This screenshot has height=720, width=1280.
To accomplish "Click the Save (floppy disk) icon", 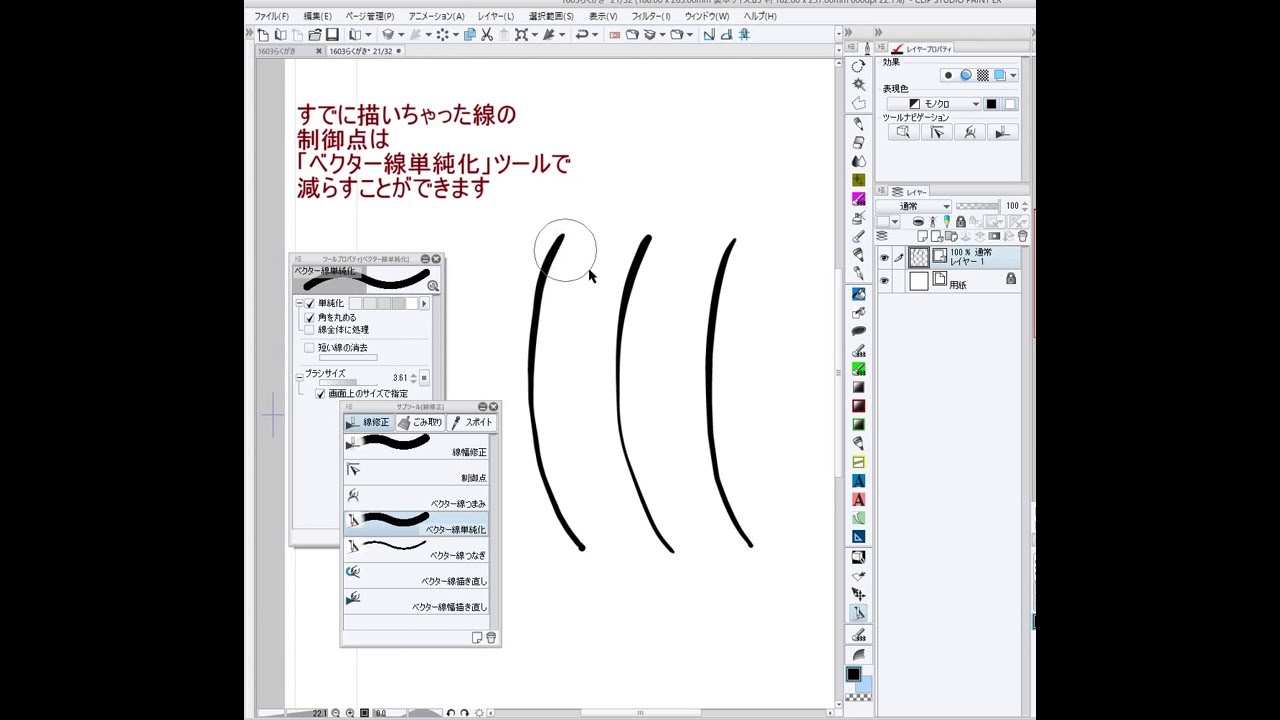I will click(x=332, y=34).
